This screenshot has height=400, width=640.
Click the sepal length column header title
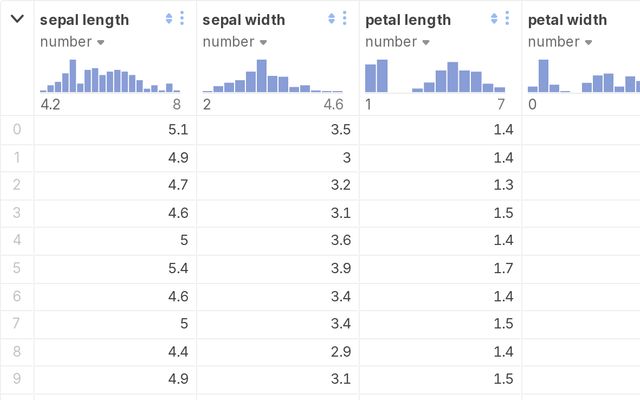pos(84,20)
